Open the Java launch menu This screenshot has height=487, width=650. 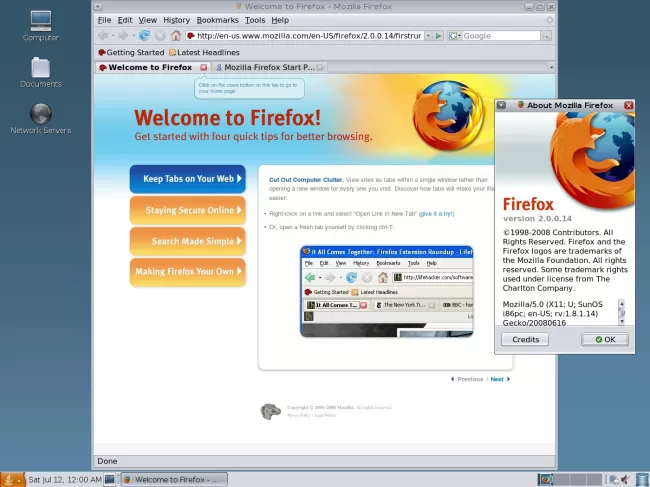(x=12, y=480)
